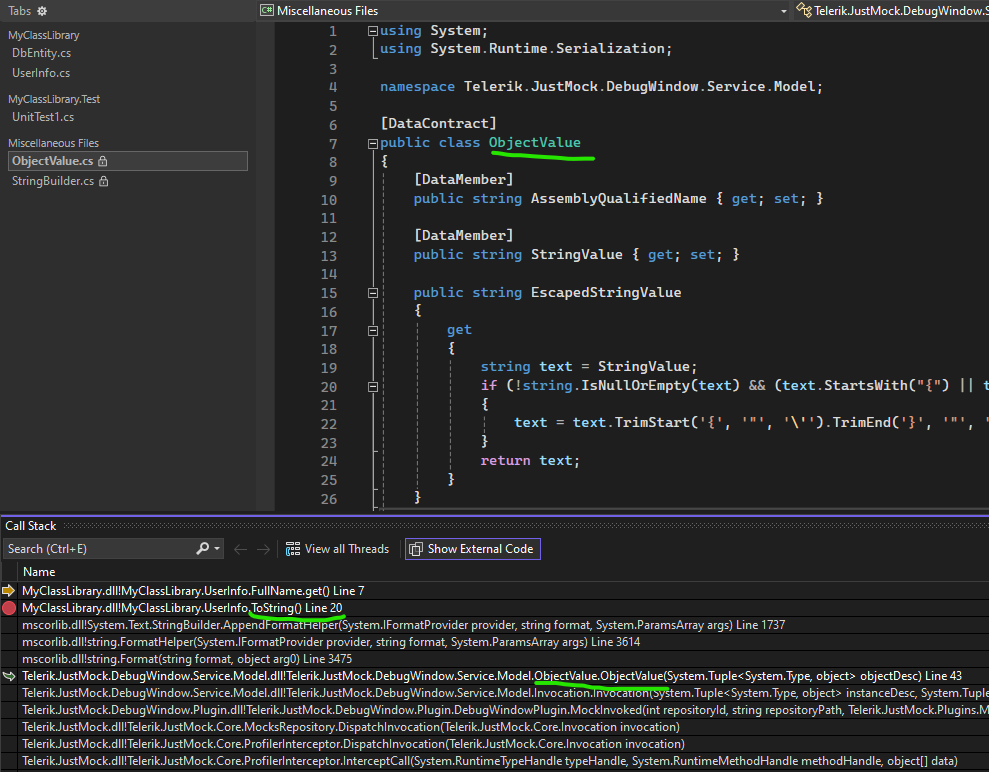Click the lock icon beside StringBuilder.cs
989x772 pixels.
click(103, 181)
